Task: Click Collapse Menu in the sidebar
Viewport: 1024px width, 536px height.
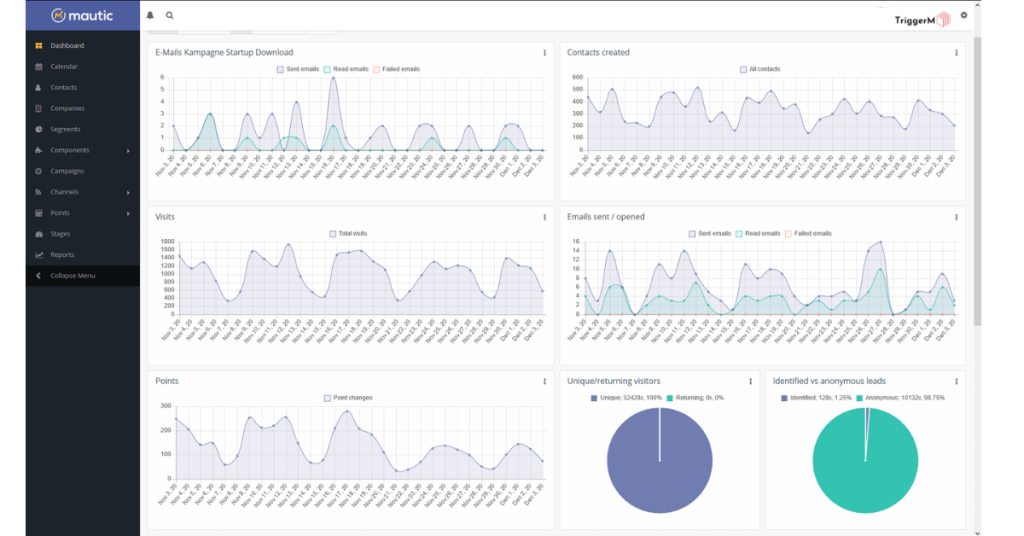Action: tap(72, 275)
